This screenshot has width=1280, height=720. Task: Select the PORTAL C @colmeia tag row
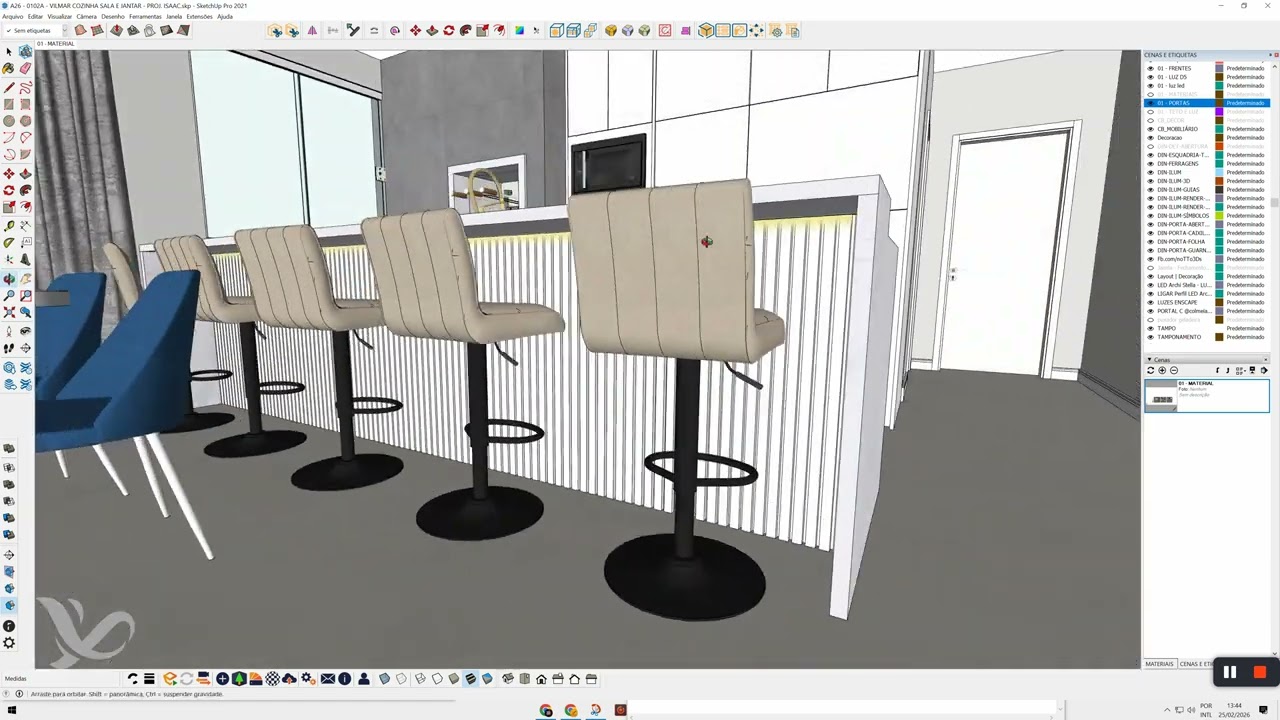[x=1207, y=311]
